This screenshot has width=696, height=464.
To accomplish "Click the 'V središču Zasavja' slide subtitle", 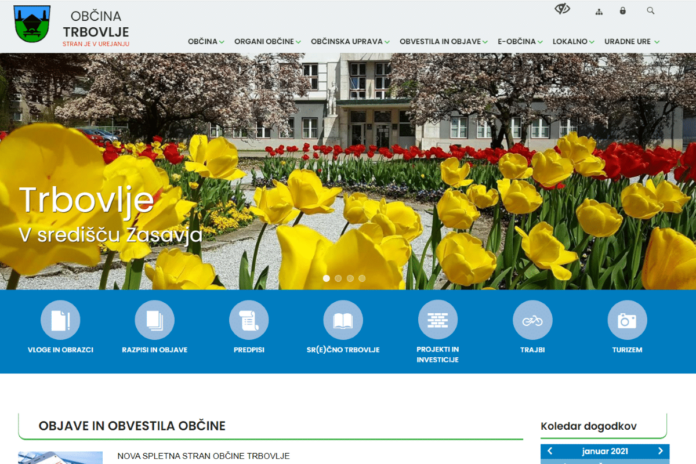I will point(111,235).
